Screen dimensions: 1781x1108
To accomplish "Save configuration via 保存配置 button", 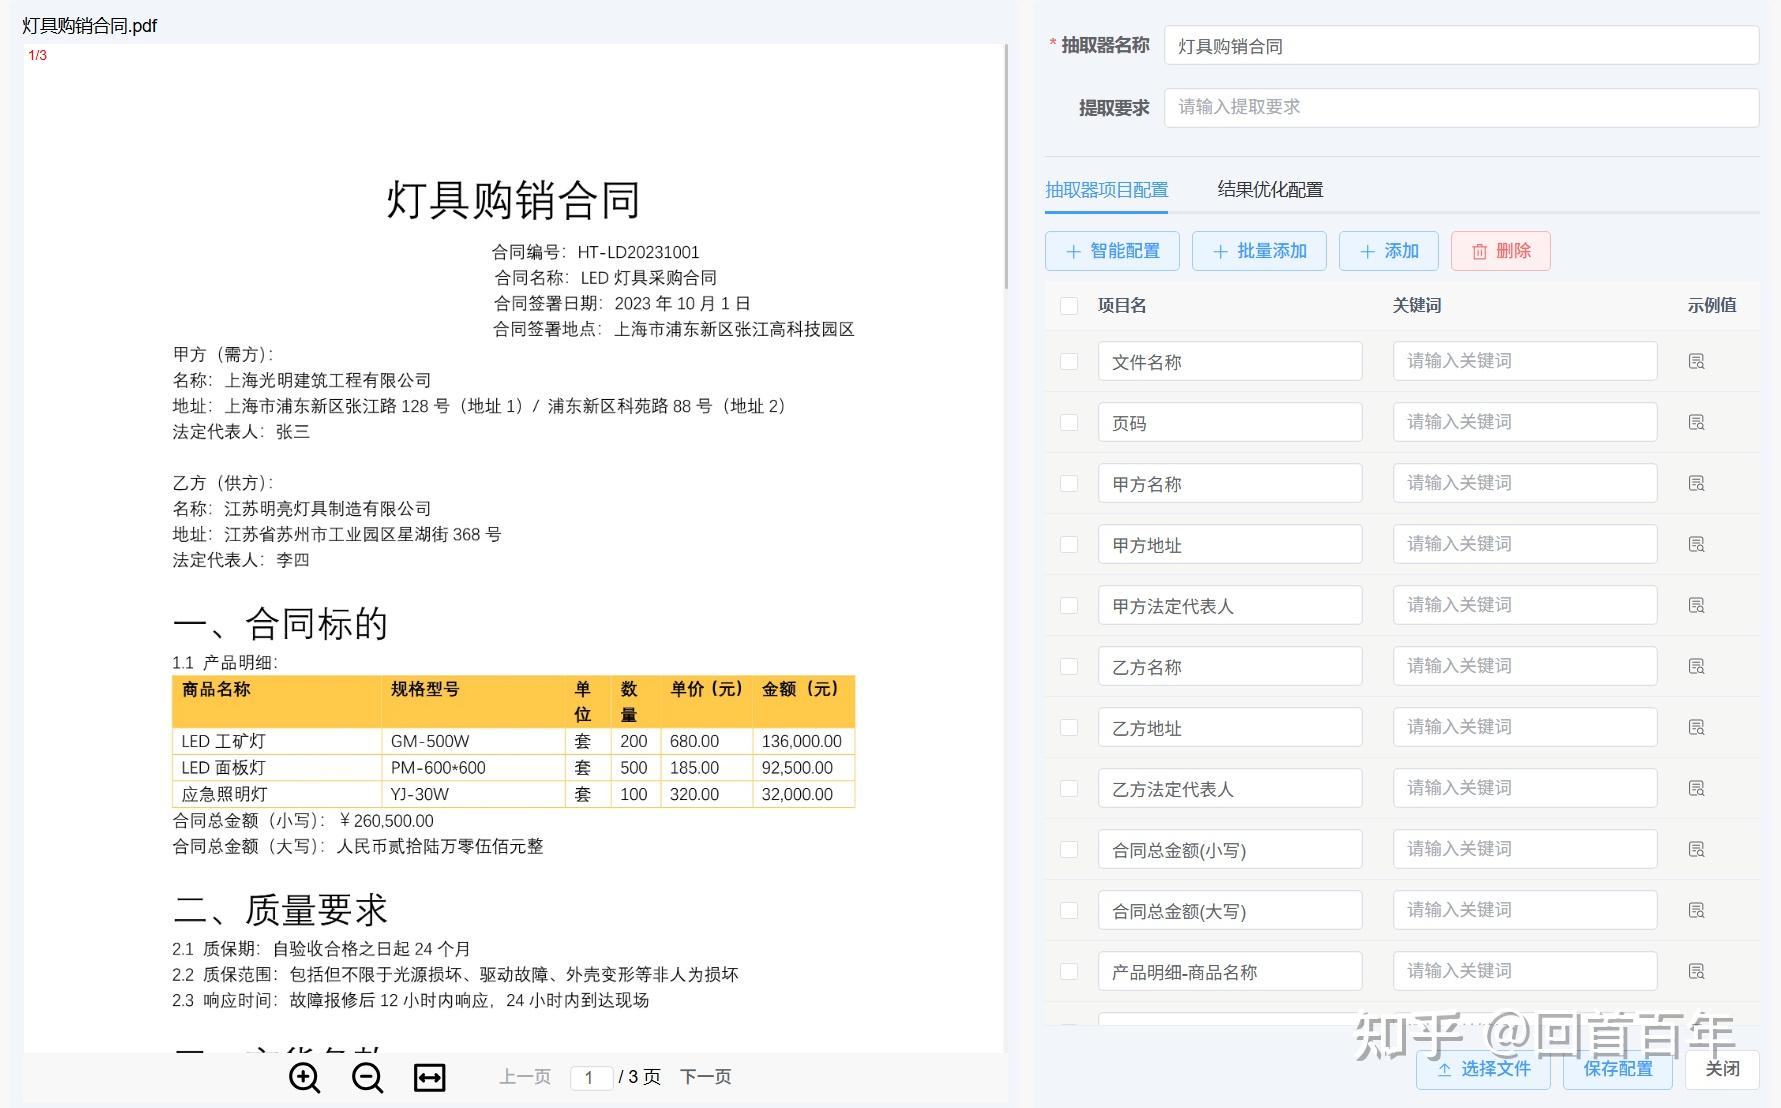I will tap(1617, 1069).
